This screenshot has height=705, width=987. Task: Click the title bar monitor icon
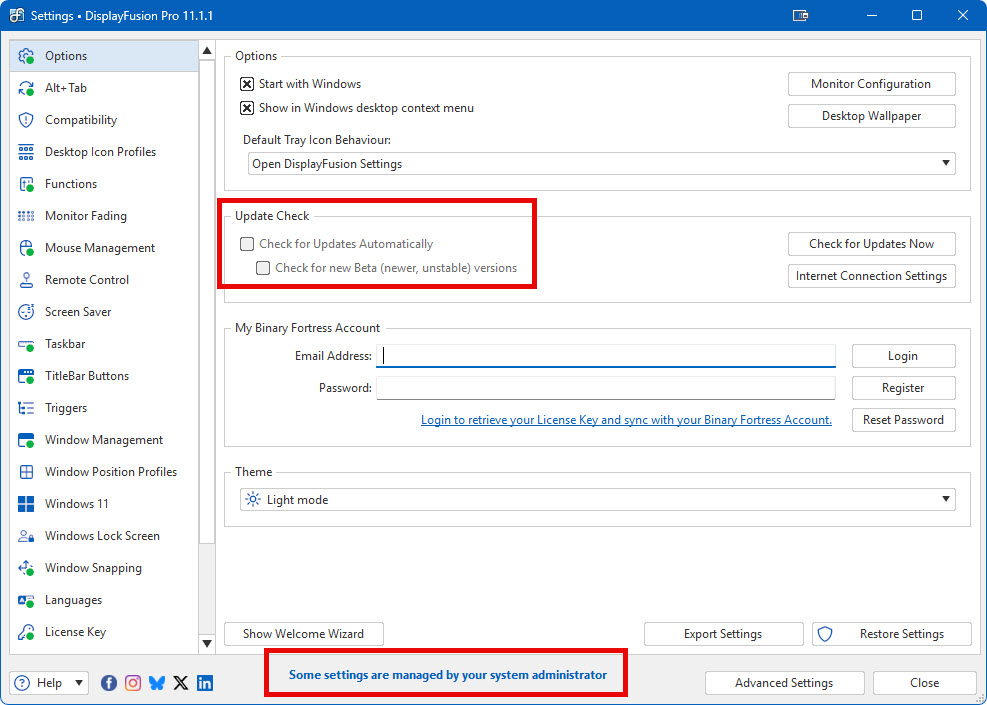coord(800,16)
